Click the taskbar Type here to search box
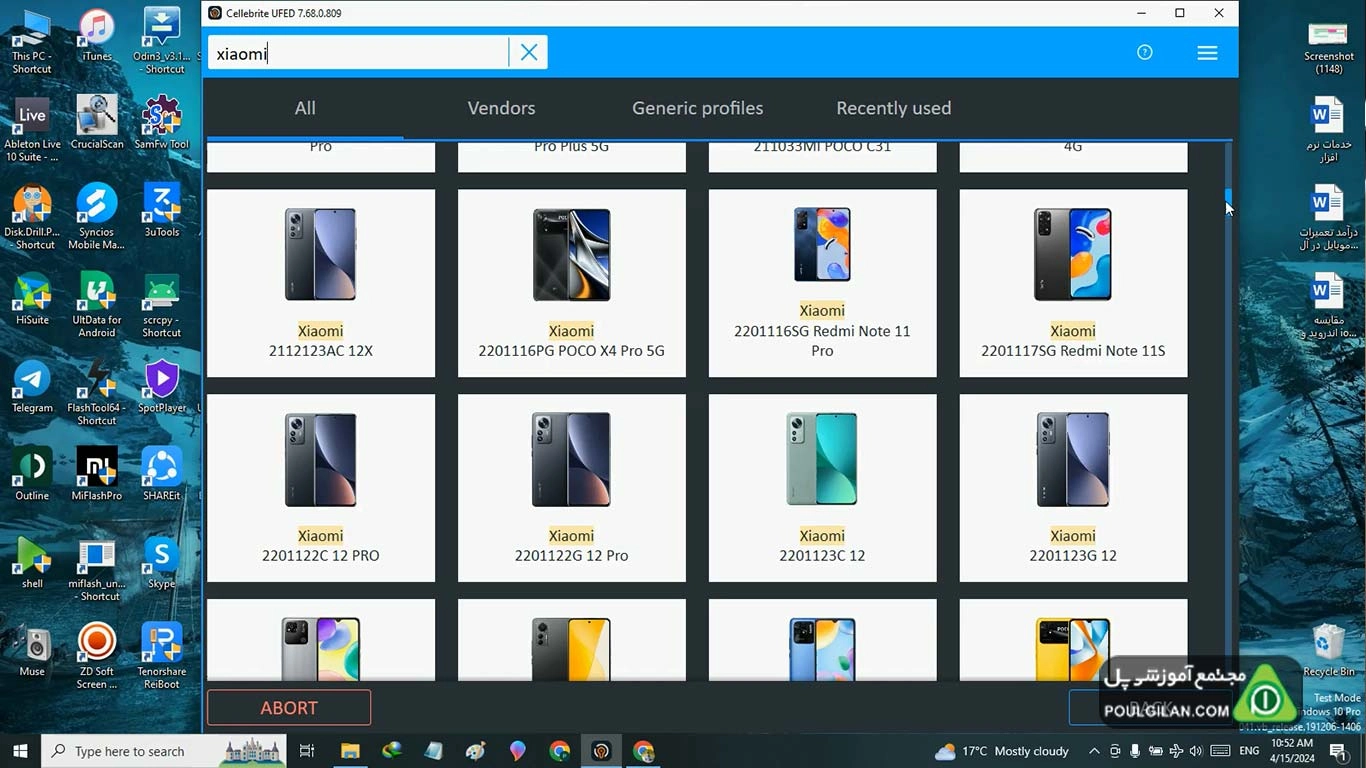Viewport: 1366px width, 768px height. [164, 751]
